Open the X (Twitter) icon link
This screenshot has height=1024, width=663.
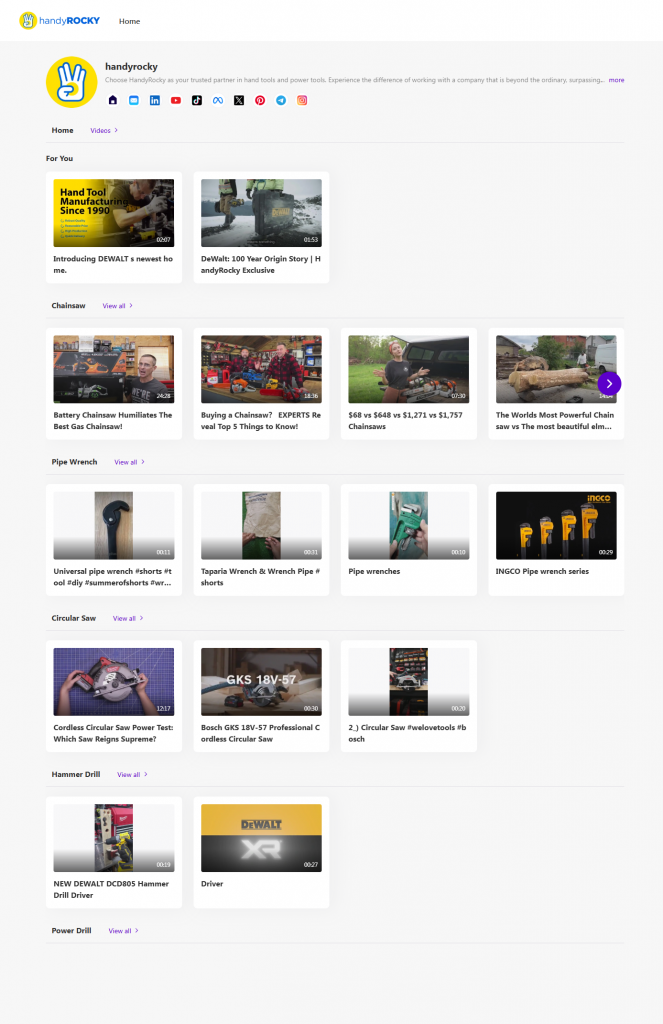click(x=239, y=100)
